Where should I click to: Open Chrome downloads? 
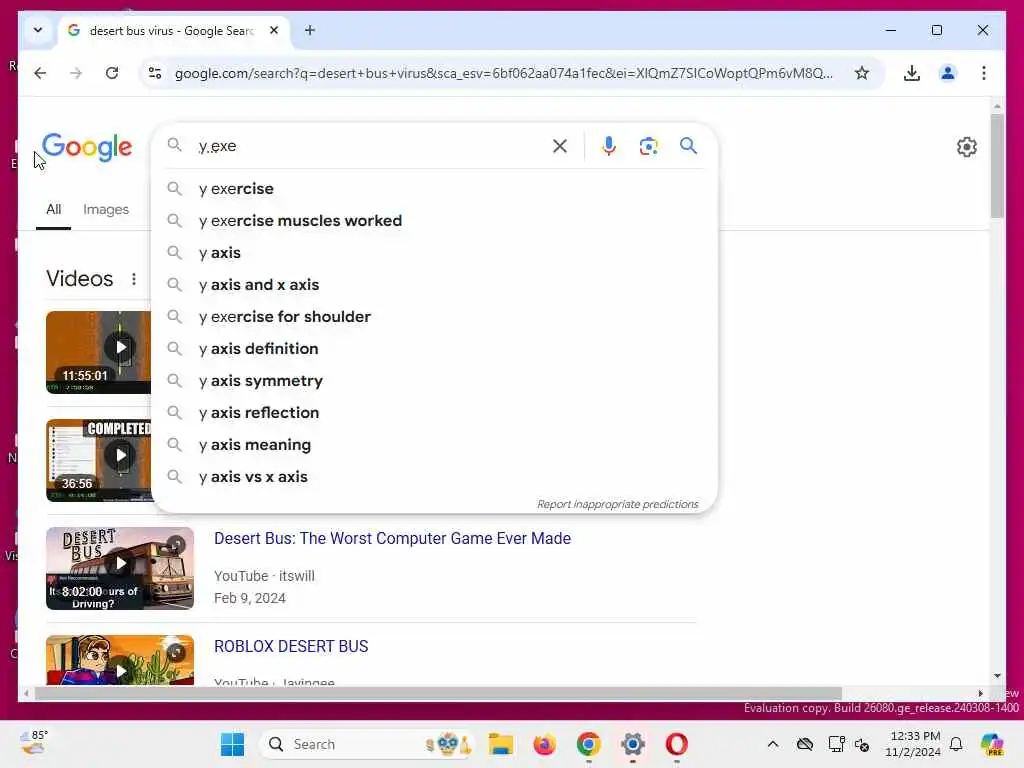pos(912,73)
